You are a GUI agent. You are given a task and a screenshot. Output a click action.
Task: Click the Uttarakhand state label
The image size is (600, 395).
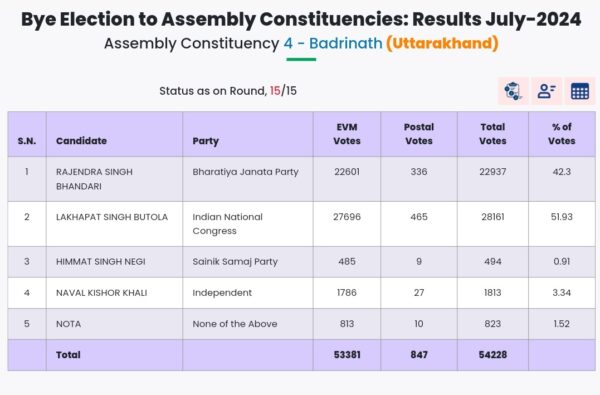442,43
